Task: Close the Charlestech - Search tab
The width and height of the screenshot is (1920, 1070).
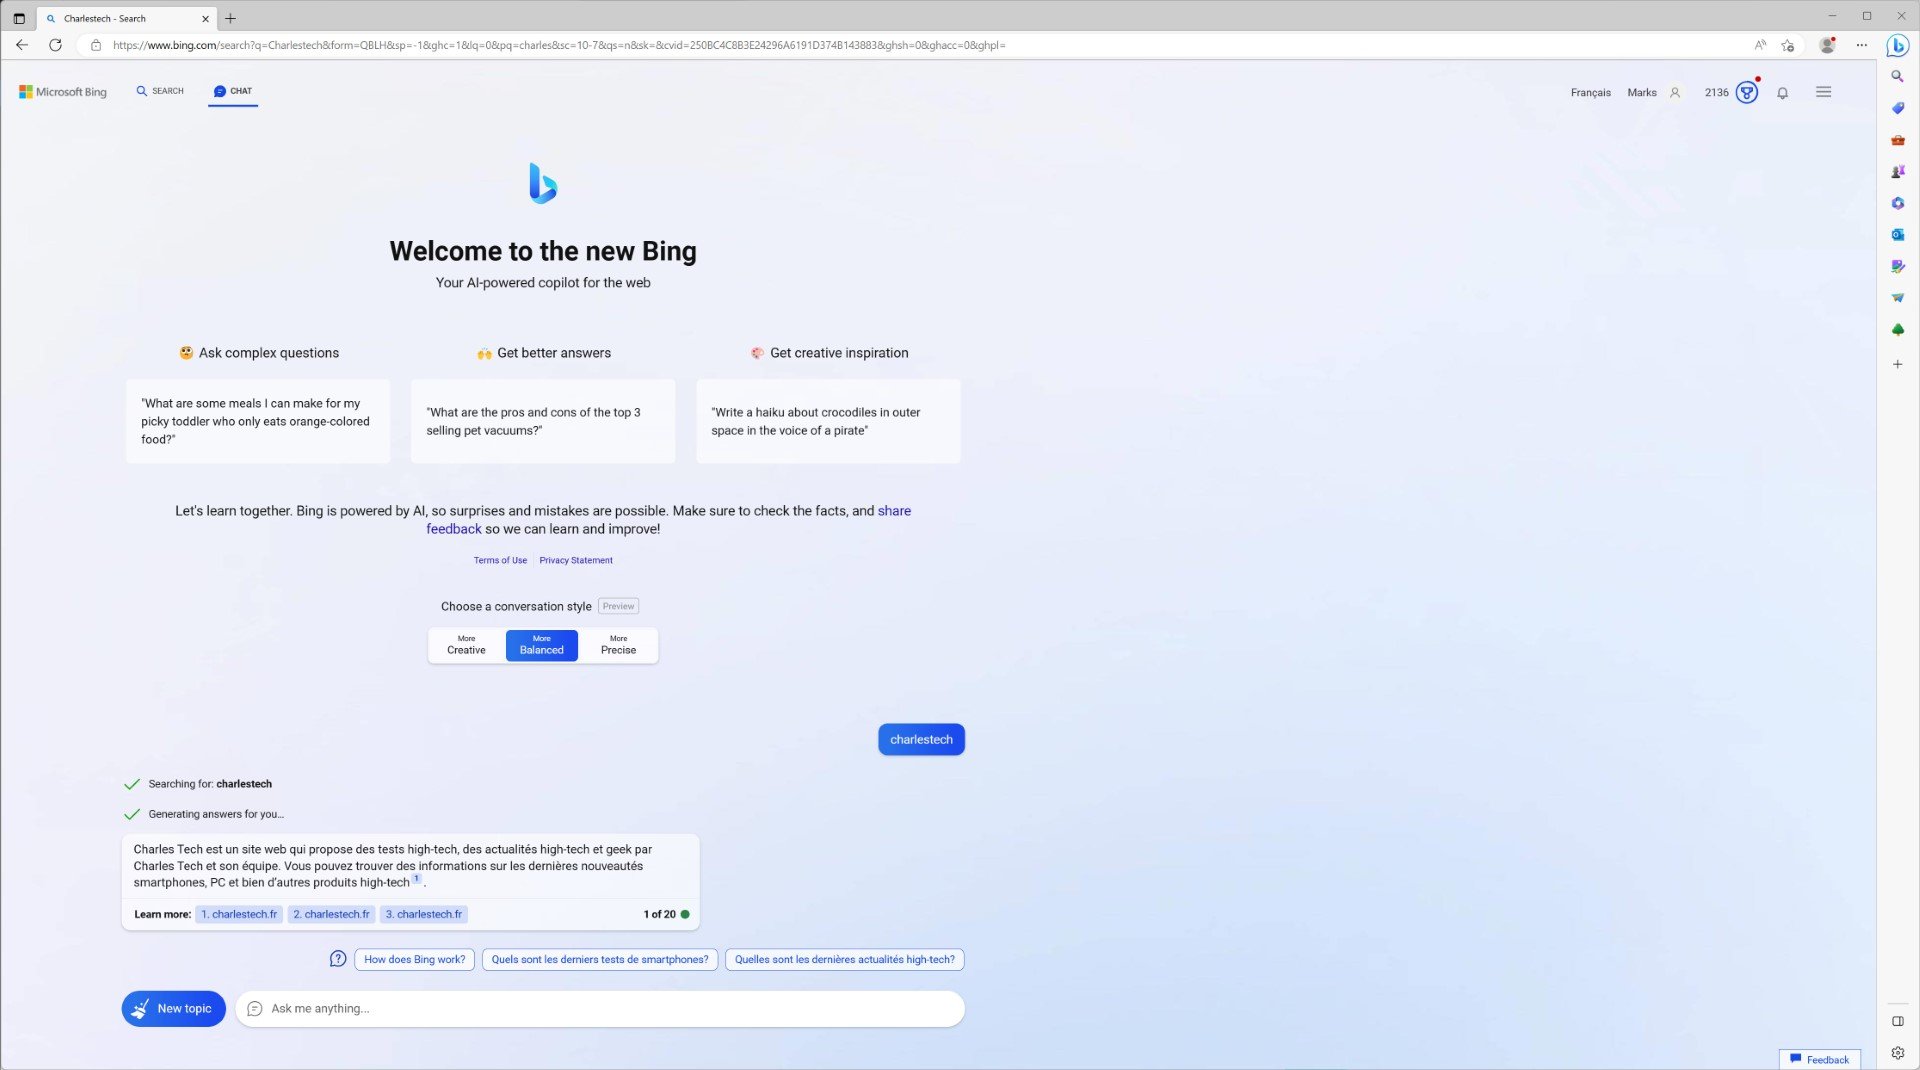Action: coord(205,18)
